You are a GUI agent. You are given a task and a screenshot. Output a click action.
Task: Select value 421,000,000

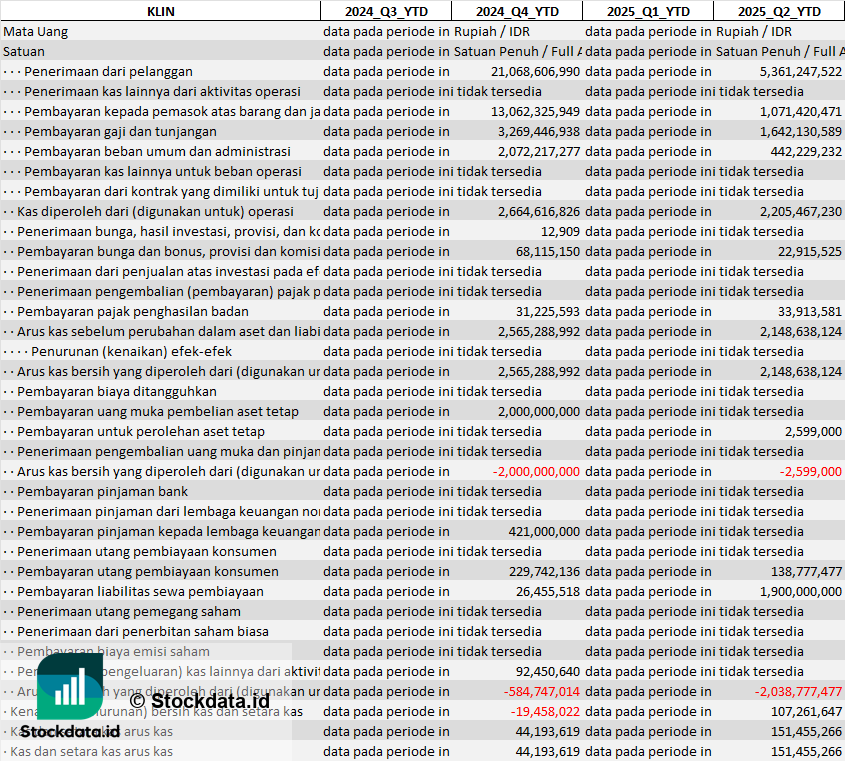[544, 531]
